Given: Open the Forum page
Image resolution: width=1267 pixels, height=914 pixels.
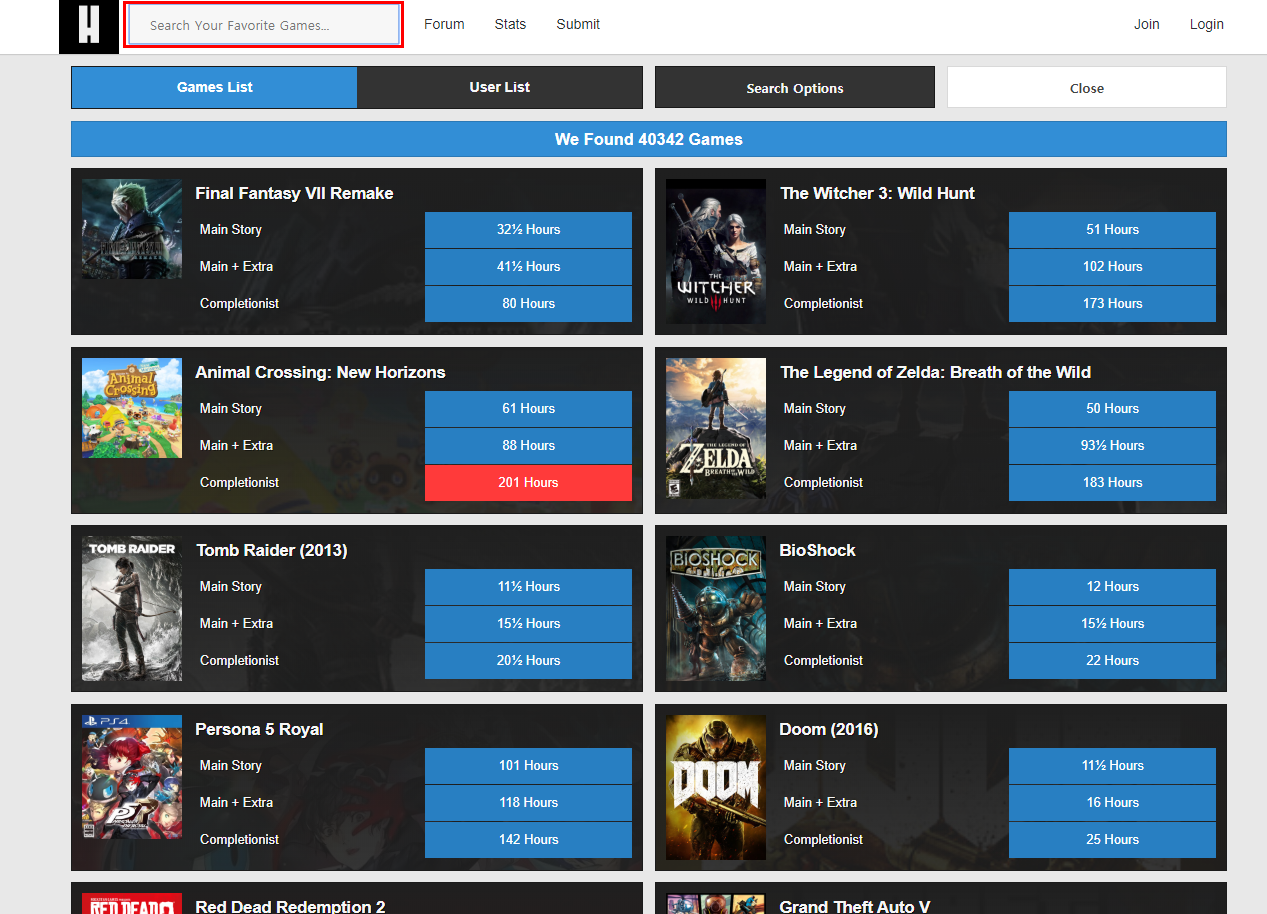Looking at the screenshot, I should pyautogui.click(x=444, y=24).
